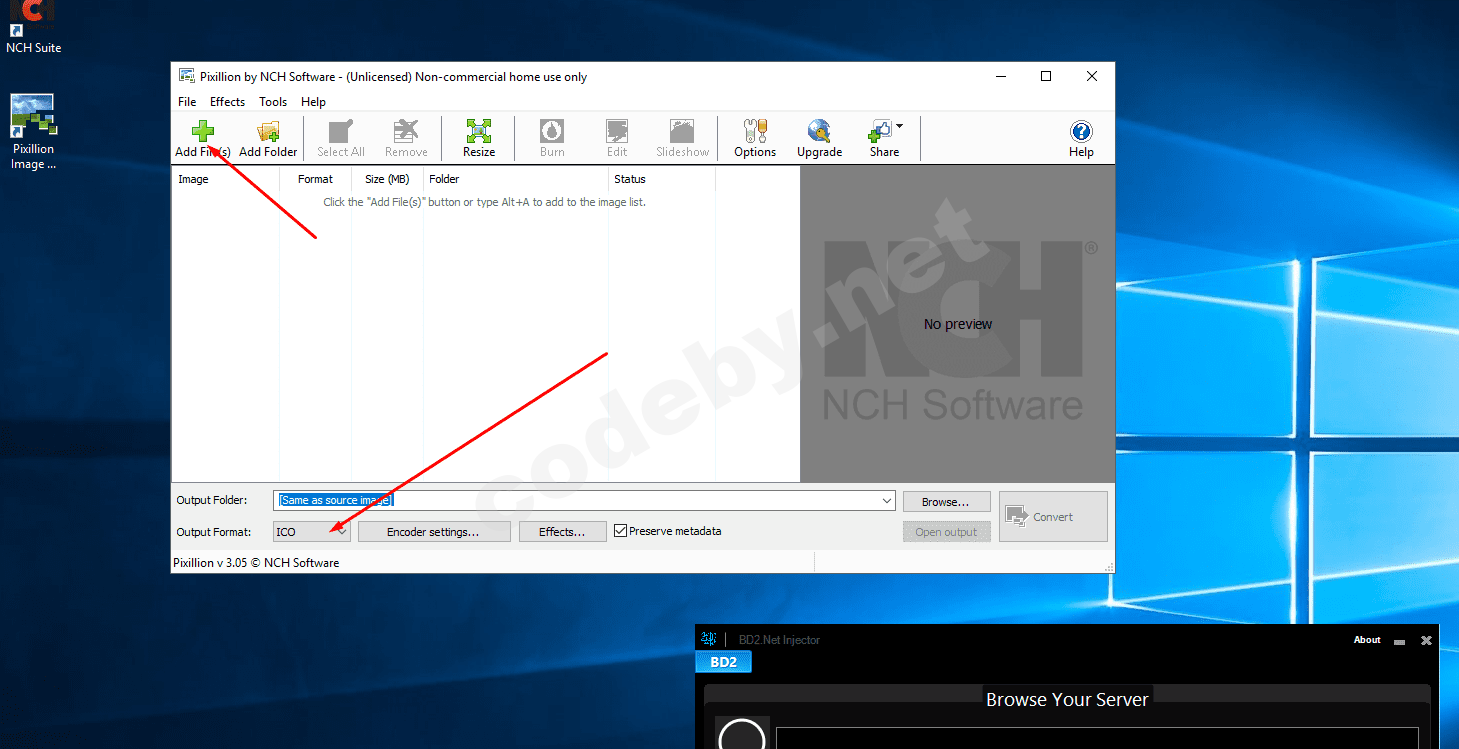This screenshot has width=1459, height=749.
Task: Minimize the BD2.Net Injector window
Action: tap(1399, 641)
